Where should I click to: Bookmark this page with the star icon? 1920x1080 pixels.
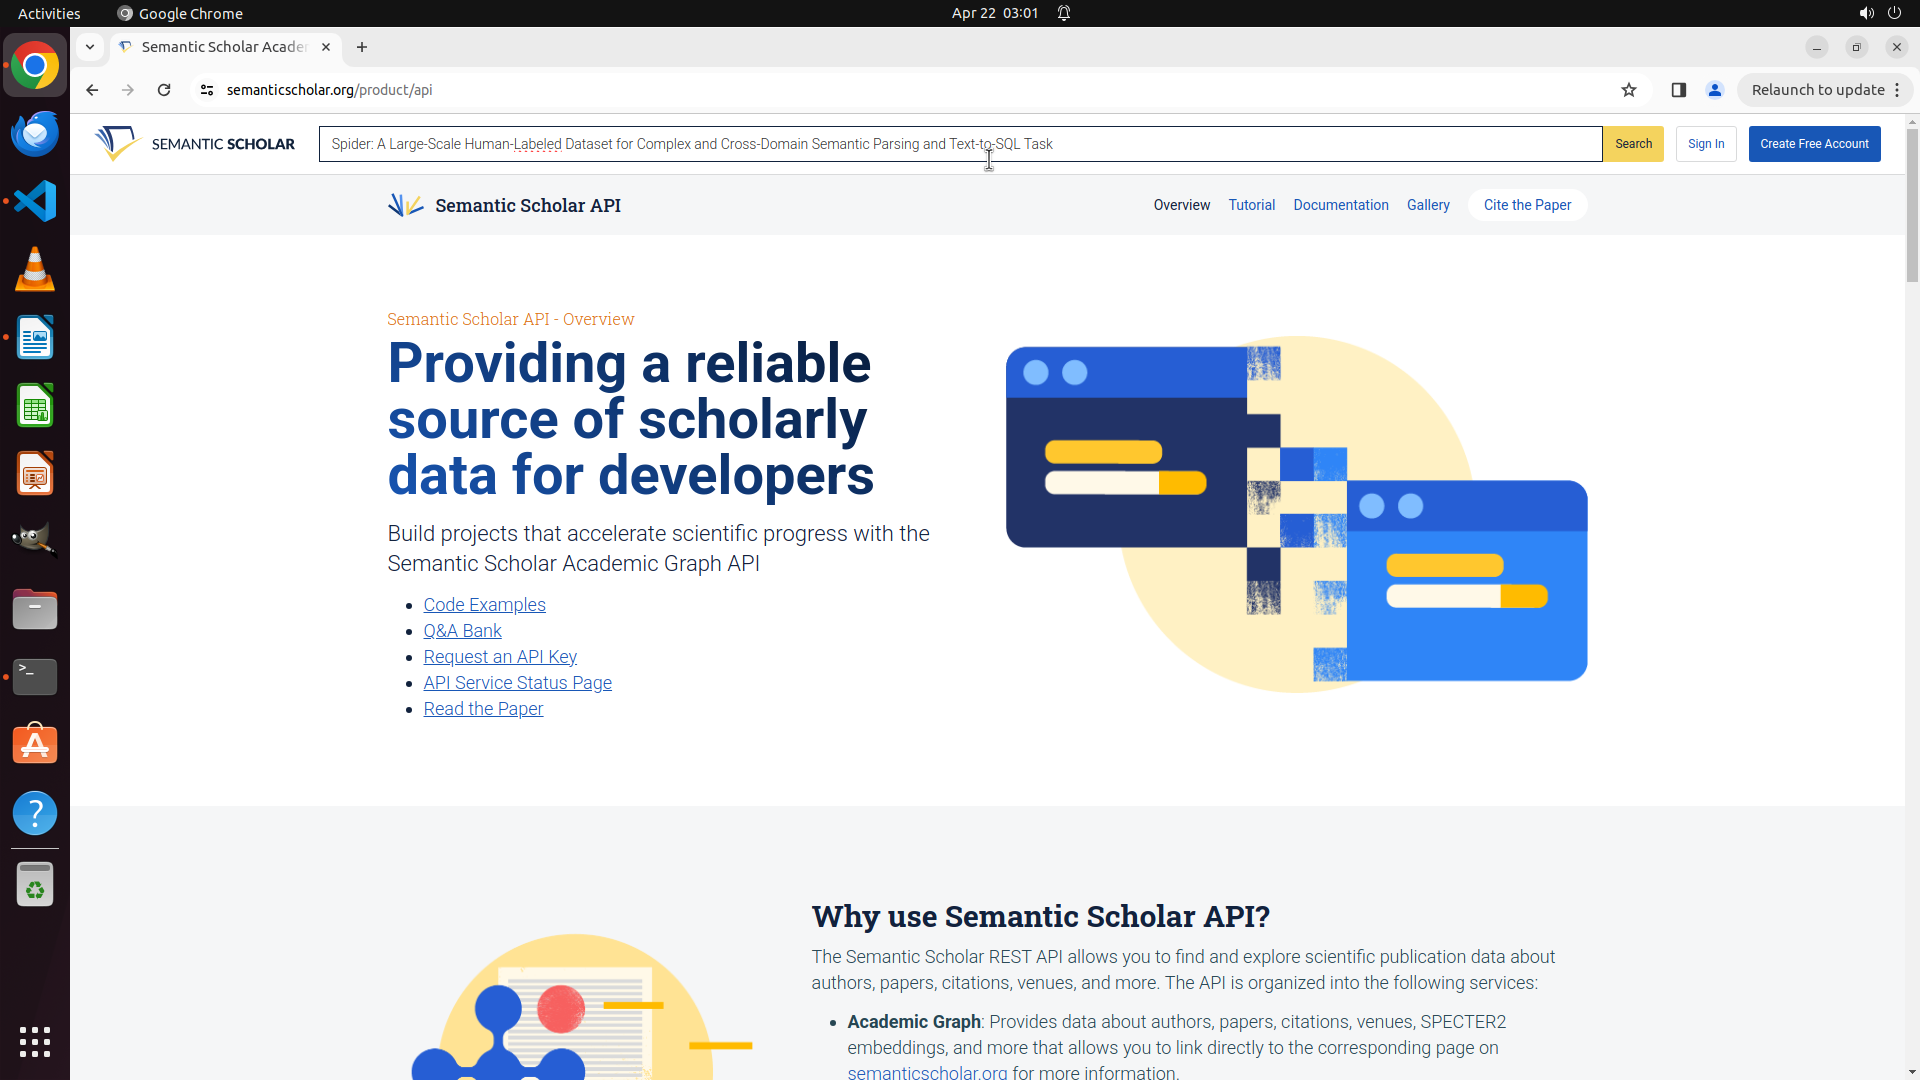(x=1629, y=90)
